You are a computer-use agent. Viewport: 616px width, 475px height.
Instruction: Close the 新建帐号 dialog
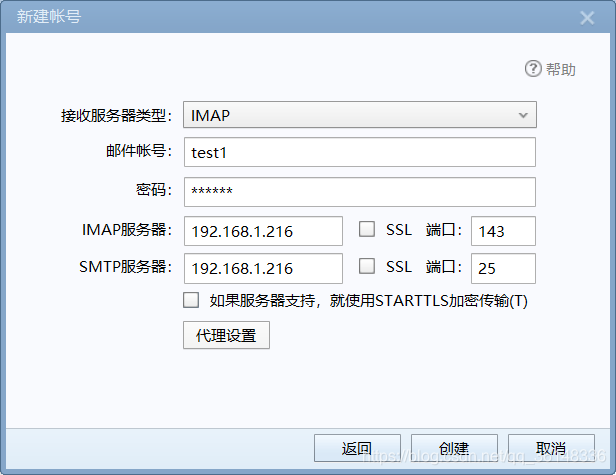(587, 18)
